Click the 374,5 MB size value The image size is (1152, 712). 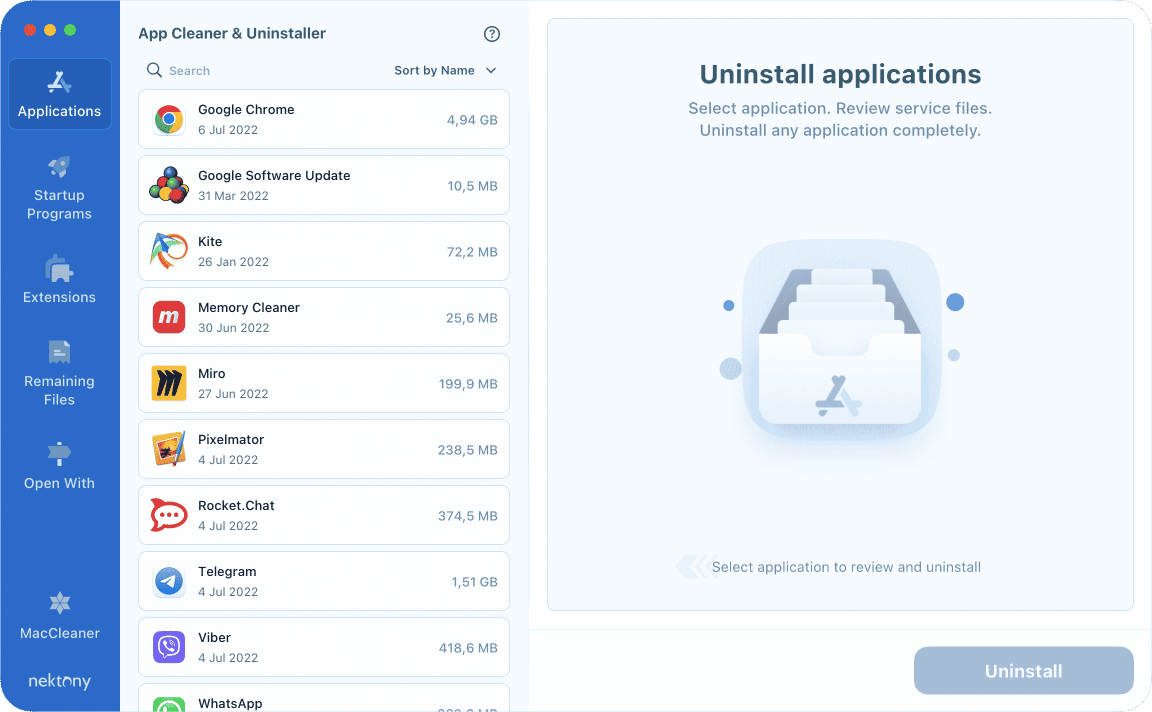pos(468,516)
